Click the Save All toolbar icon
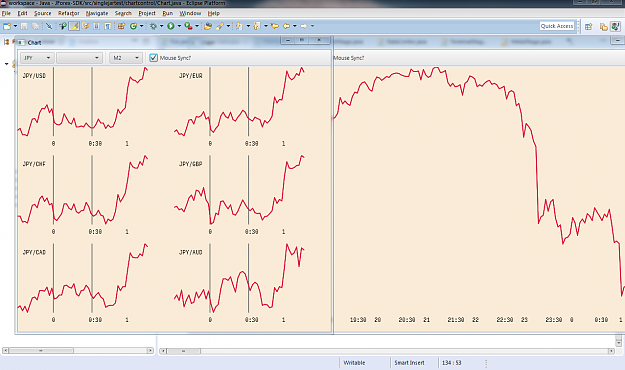625x370 pixels. [x=35, y=26]
